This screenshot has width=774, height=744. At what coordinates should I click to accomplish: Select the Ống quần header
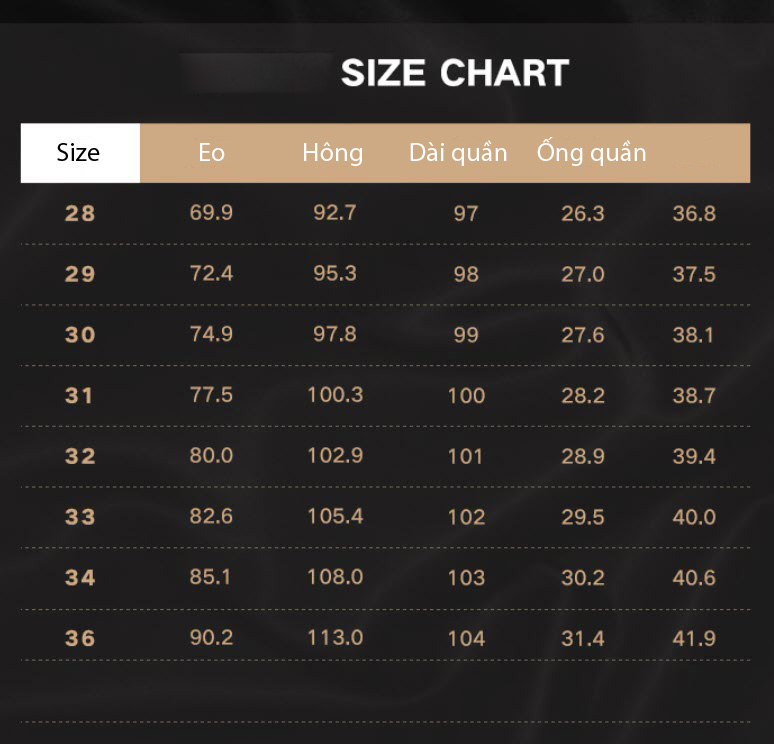[591, 152]
